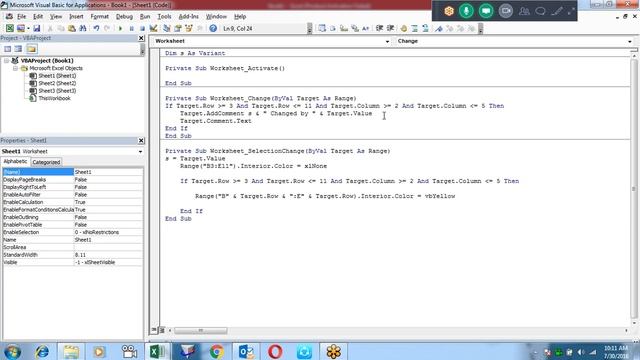Click the Complete Word icon
Screen dimensions: 640x360
[x=365, y=28]
